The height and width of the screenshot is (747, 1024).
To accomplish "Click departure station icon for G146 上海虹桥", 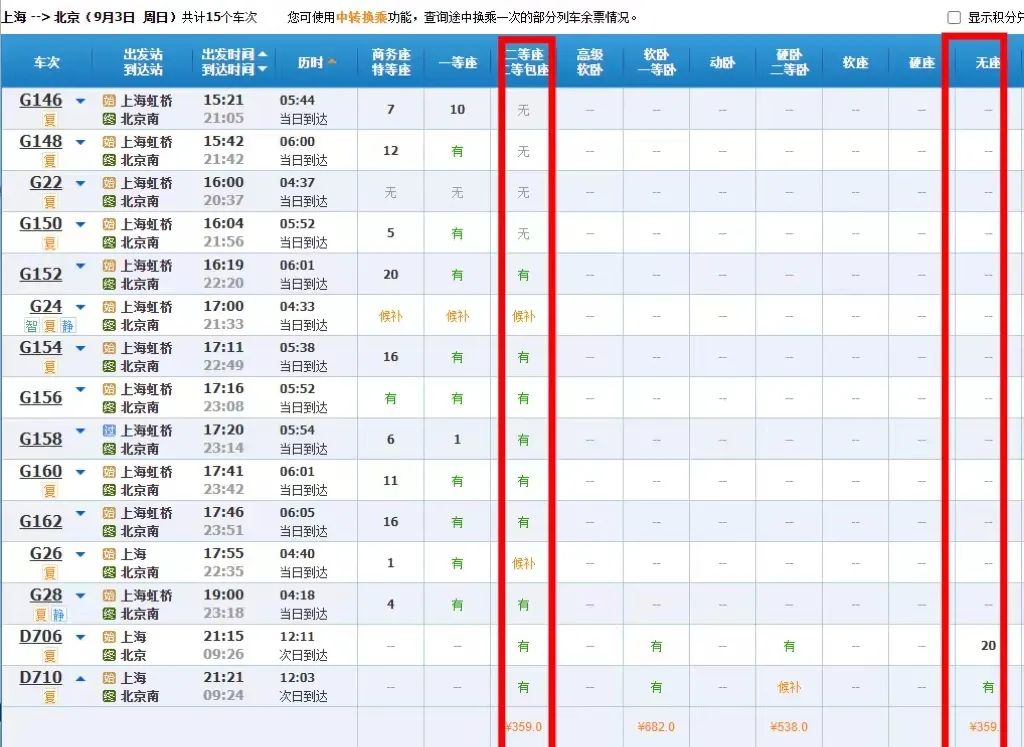I will click(x=109, y=101).
